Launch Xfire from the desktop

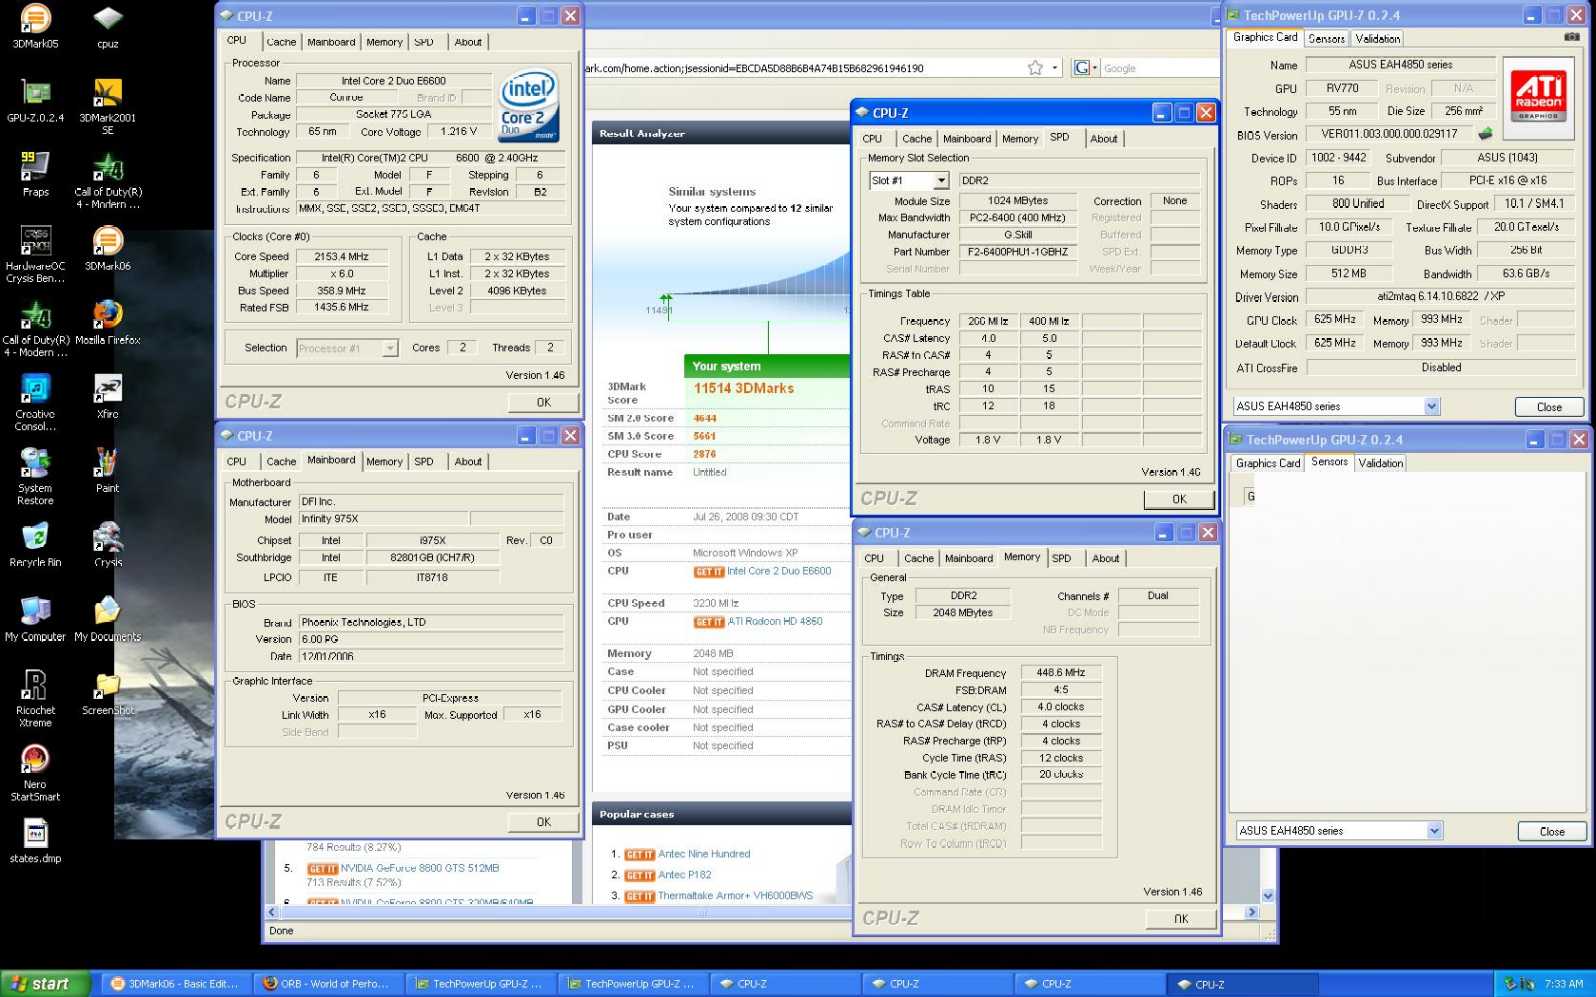(x=108, y=397)
